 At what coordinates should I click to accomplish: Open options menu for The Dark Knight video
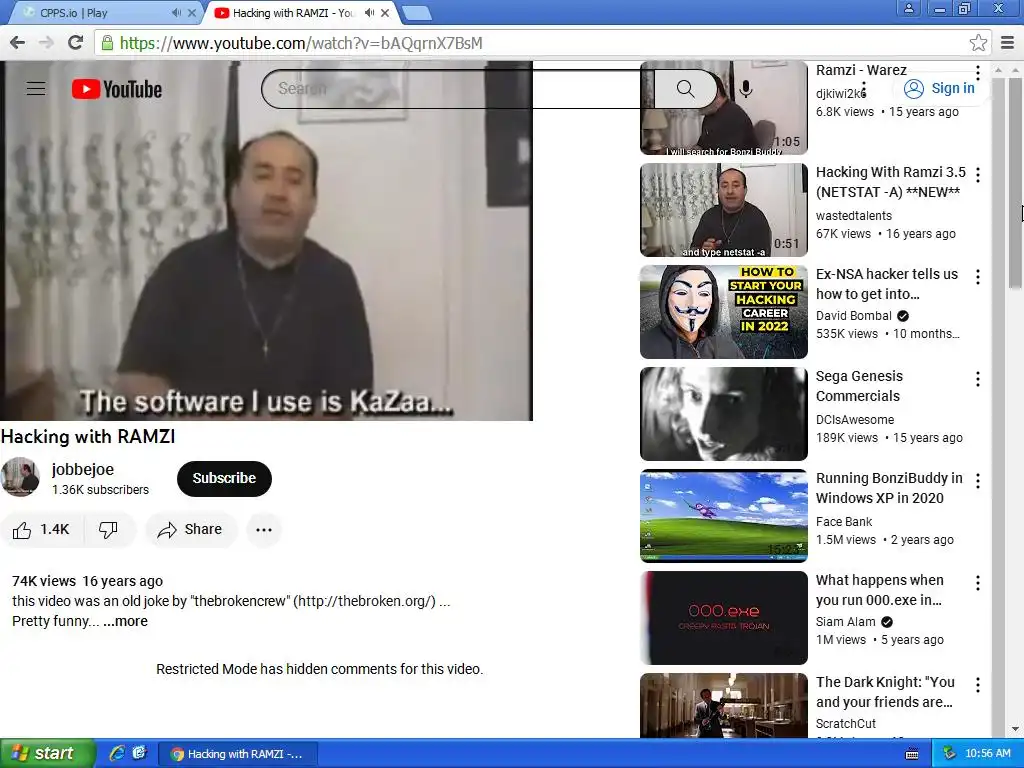[978, 684]
